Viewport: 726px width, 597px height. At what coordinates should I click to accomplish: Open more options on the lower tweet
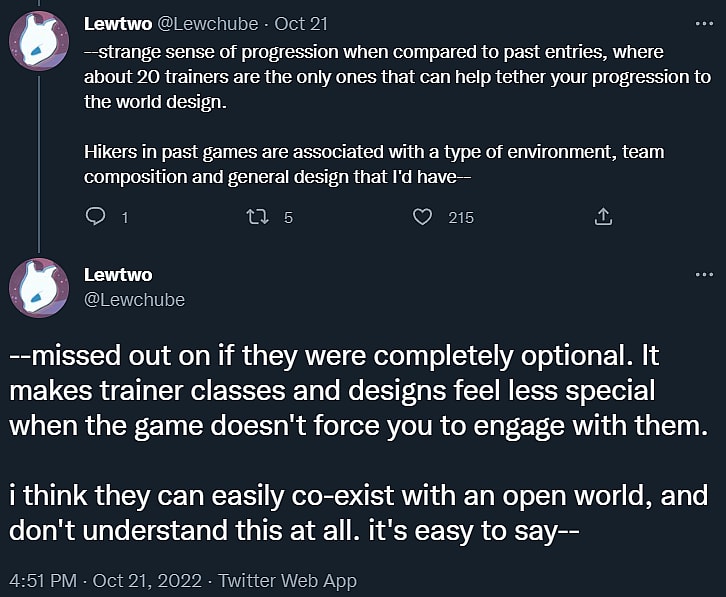703,274
